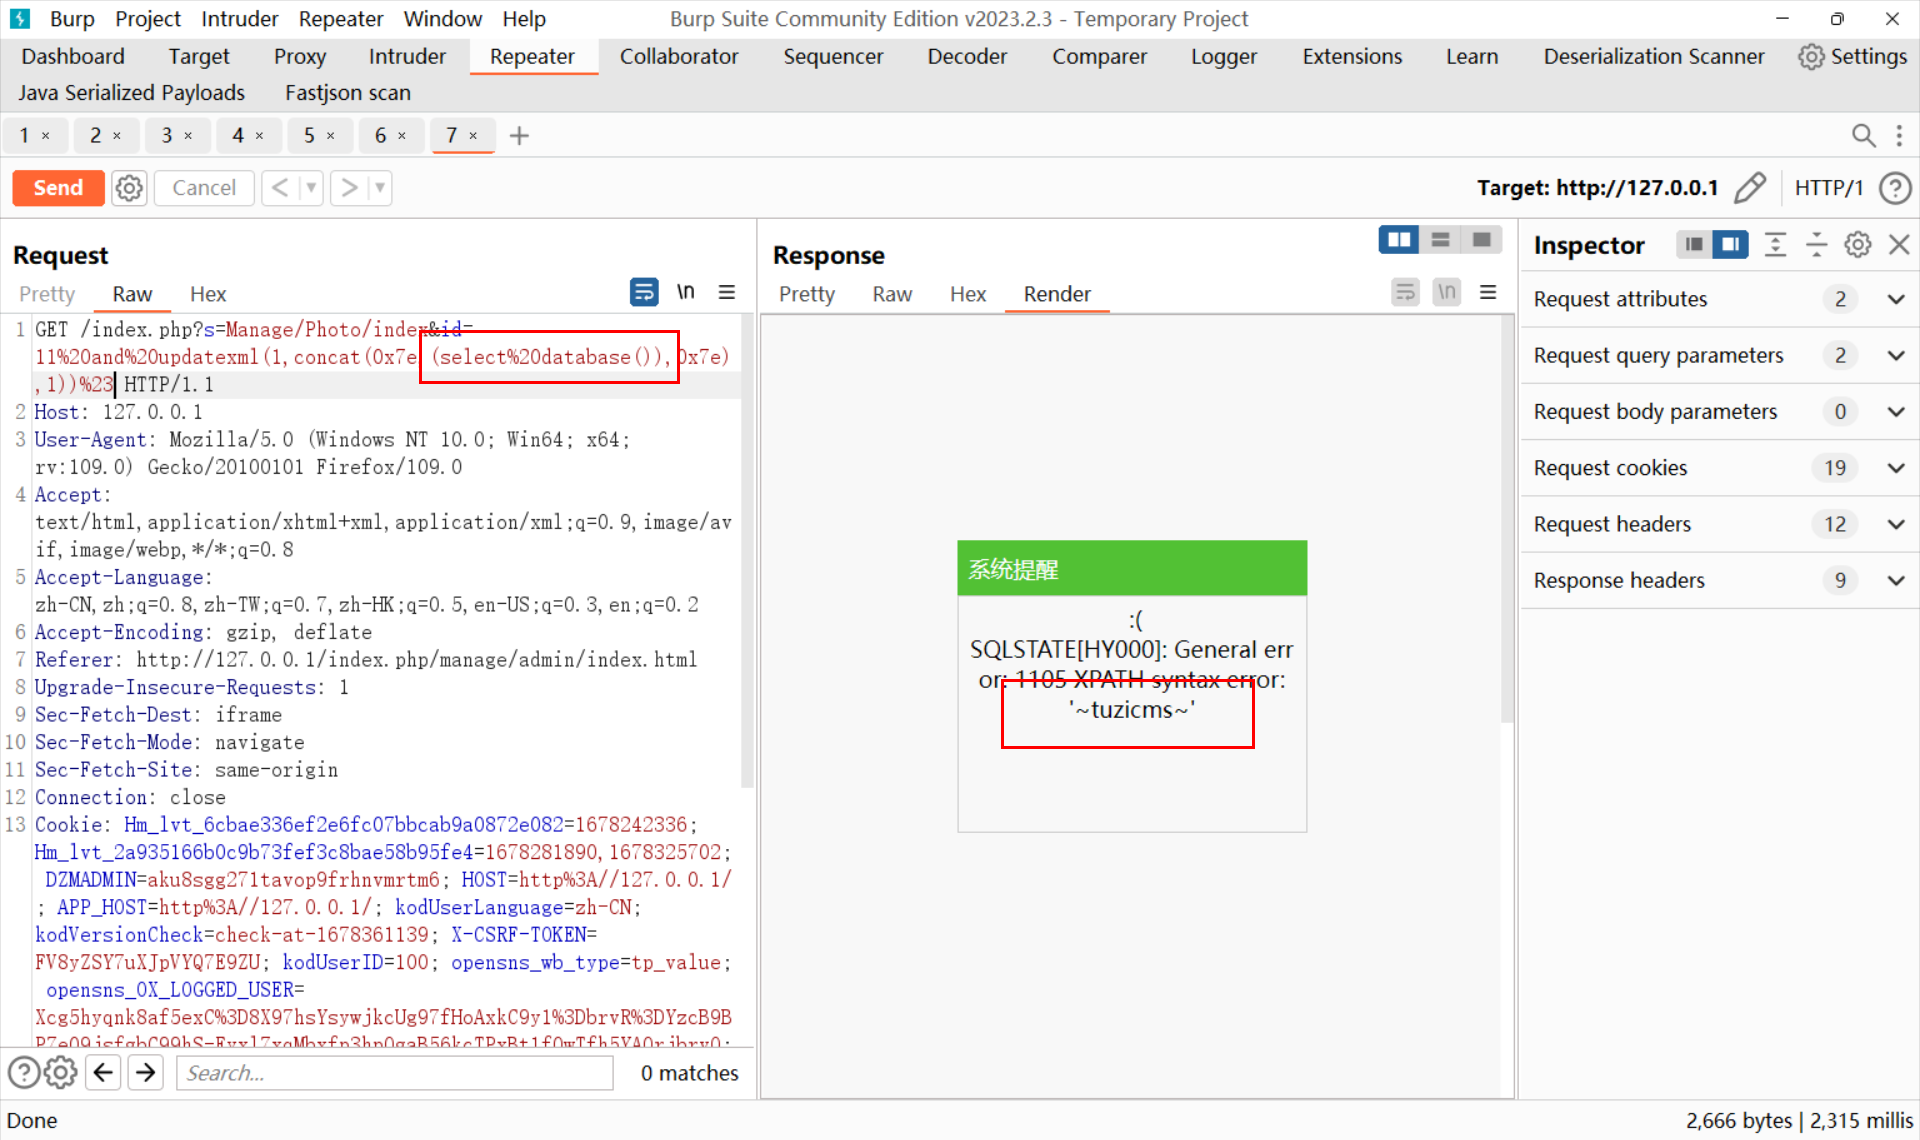Image resolution: width=1920 pixels, height=1140 pixels.
Task: Expand Response headers in the Inspector
Action: click(x=1896, y=580)
